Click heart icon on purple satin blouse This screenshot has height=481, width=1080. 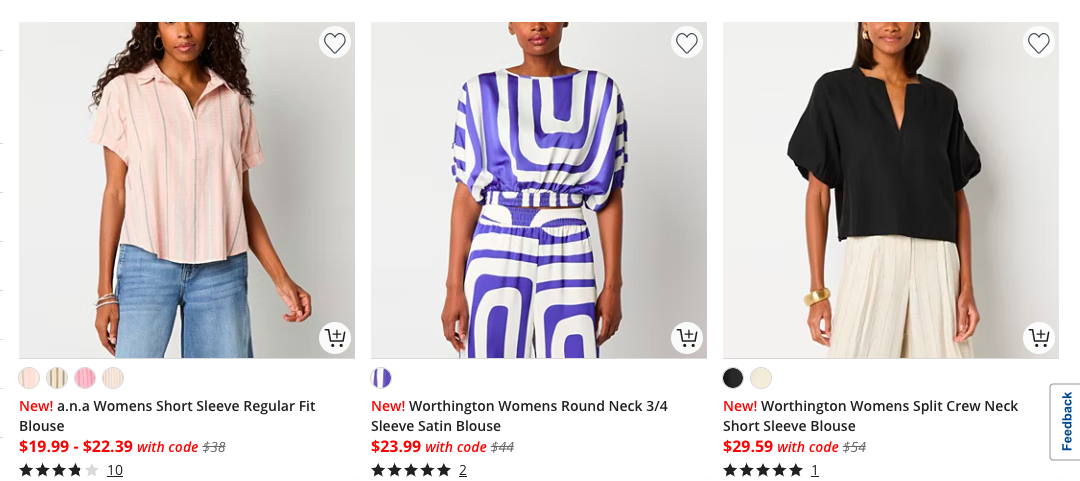tap(687, 43)
